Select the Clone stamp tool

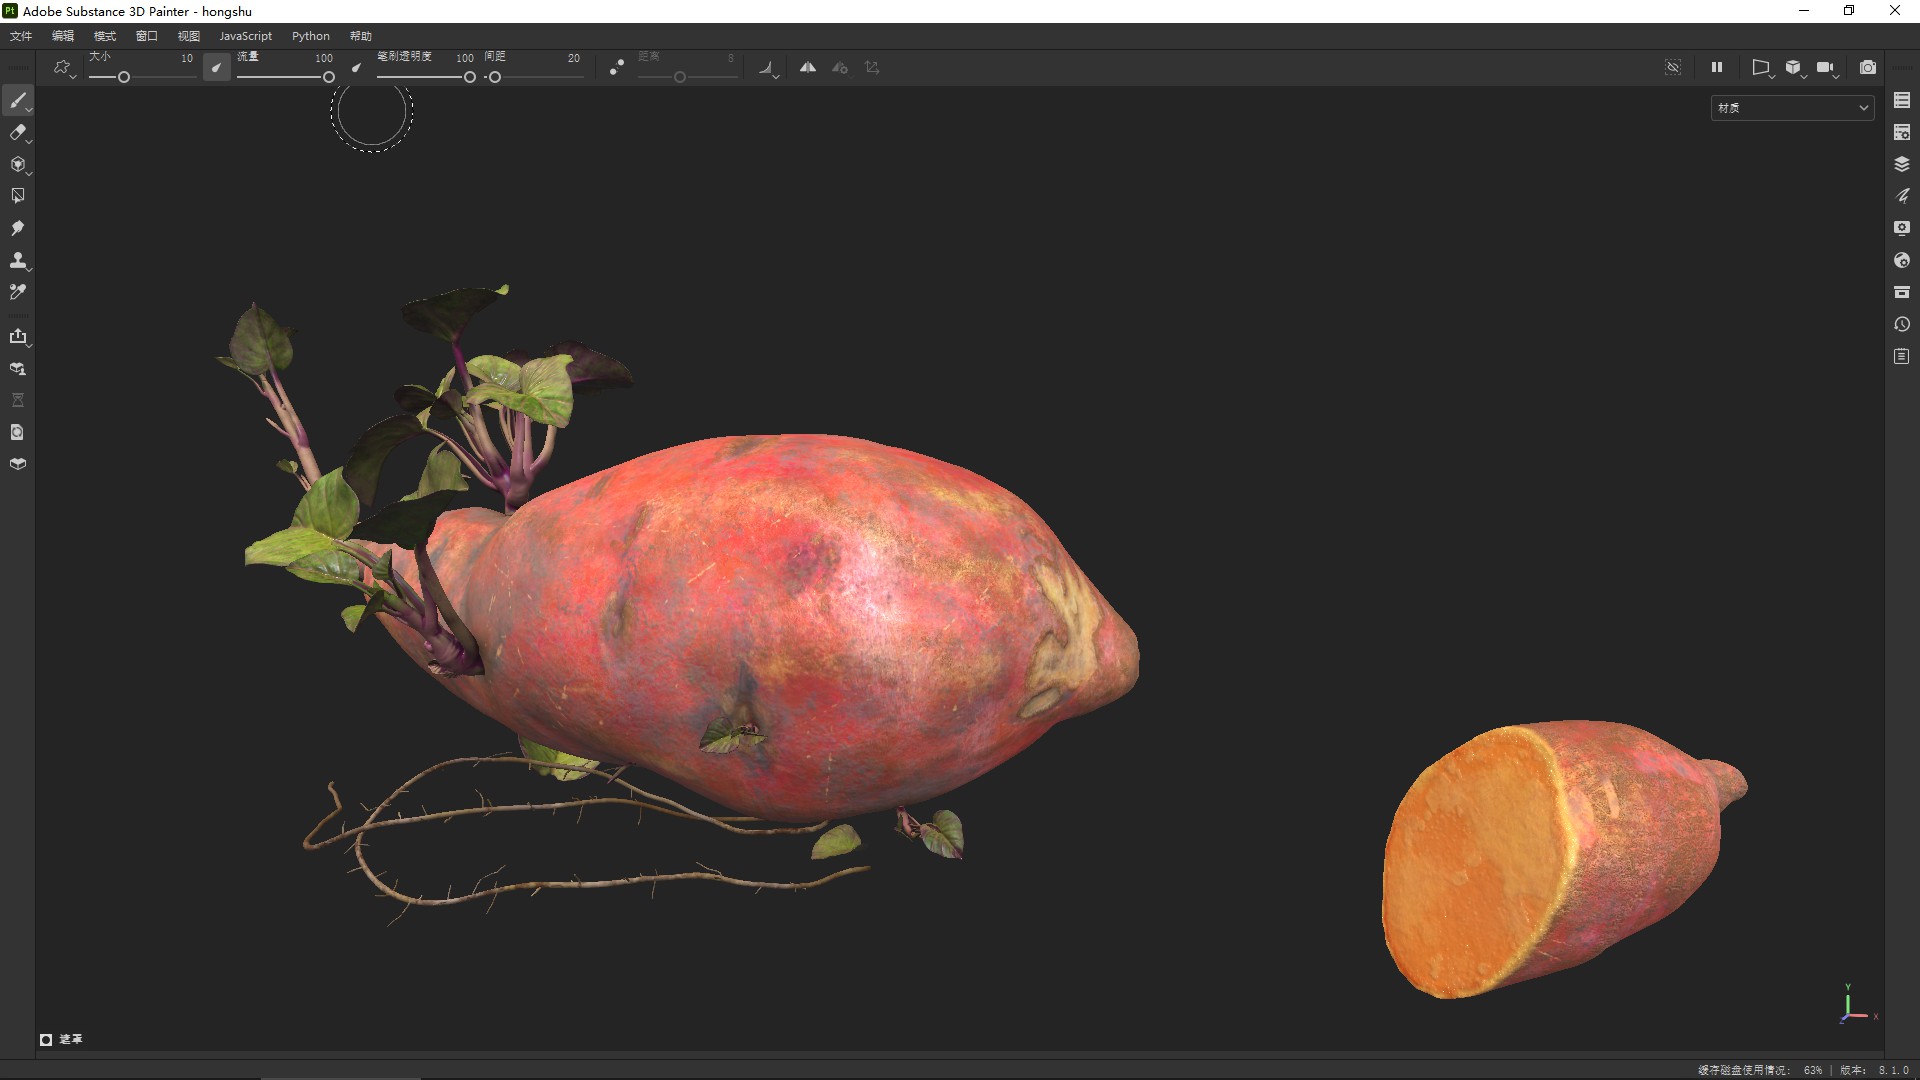click(x=17, y=260)
